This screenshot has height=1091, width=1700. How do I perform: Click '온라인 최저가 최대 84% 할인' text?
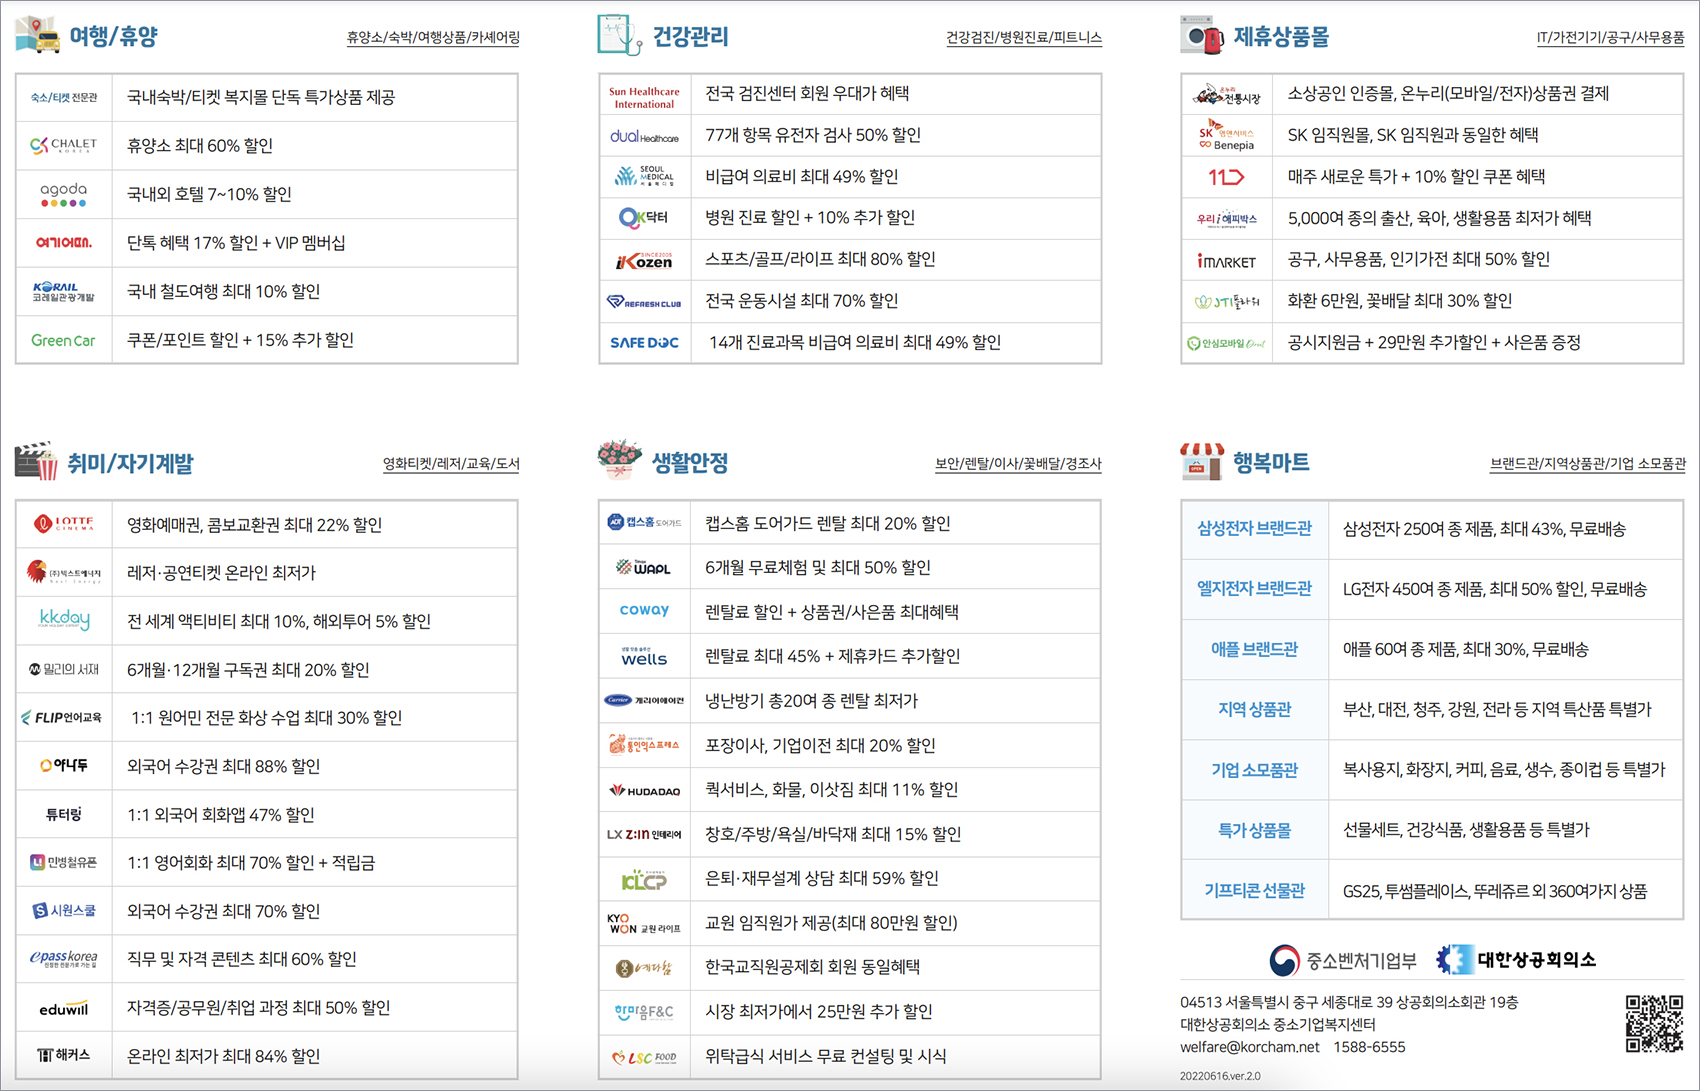[223, 1056]
